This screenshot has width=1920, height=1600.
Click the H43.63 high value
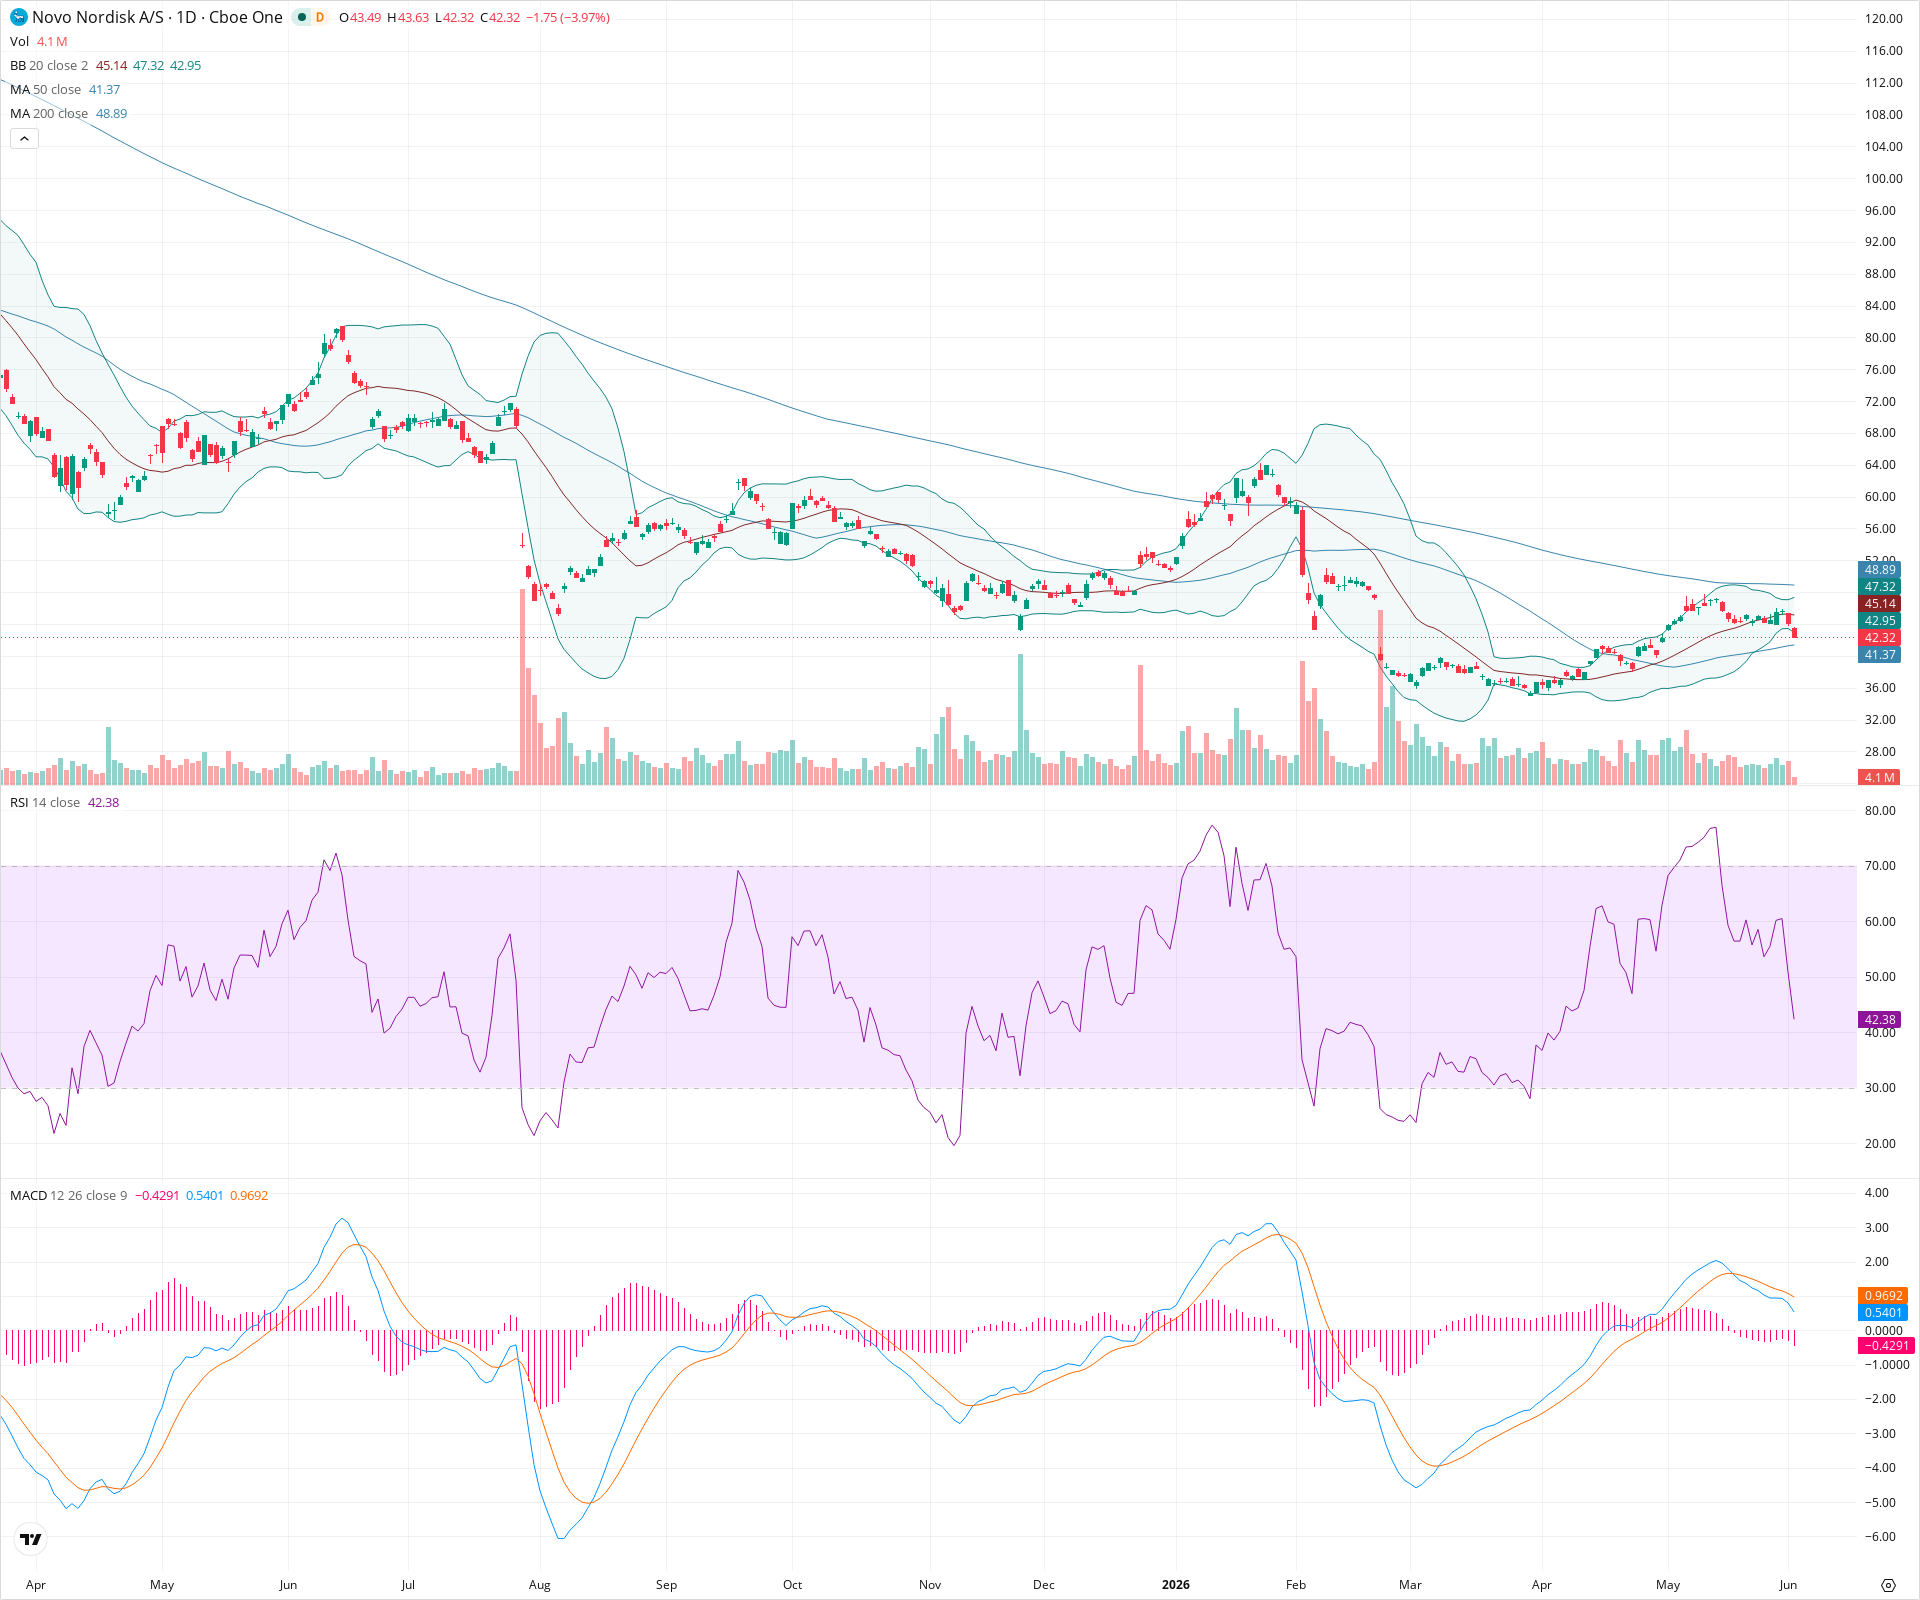408,17
